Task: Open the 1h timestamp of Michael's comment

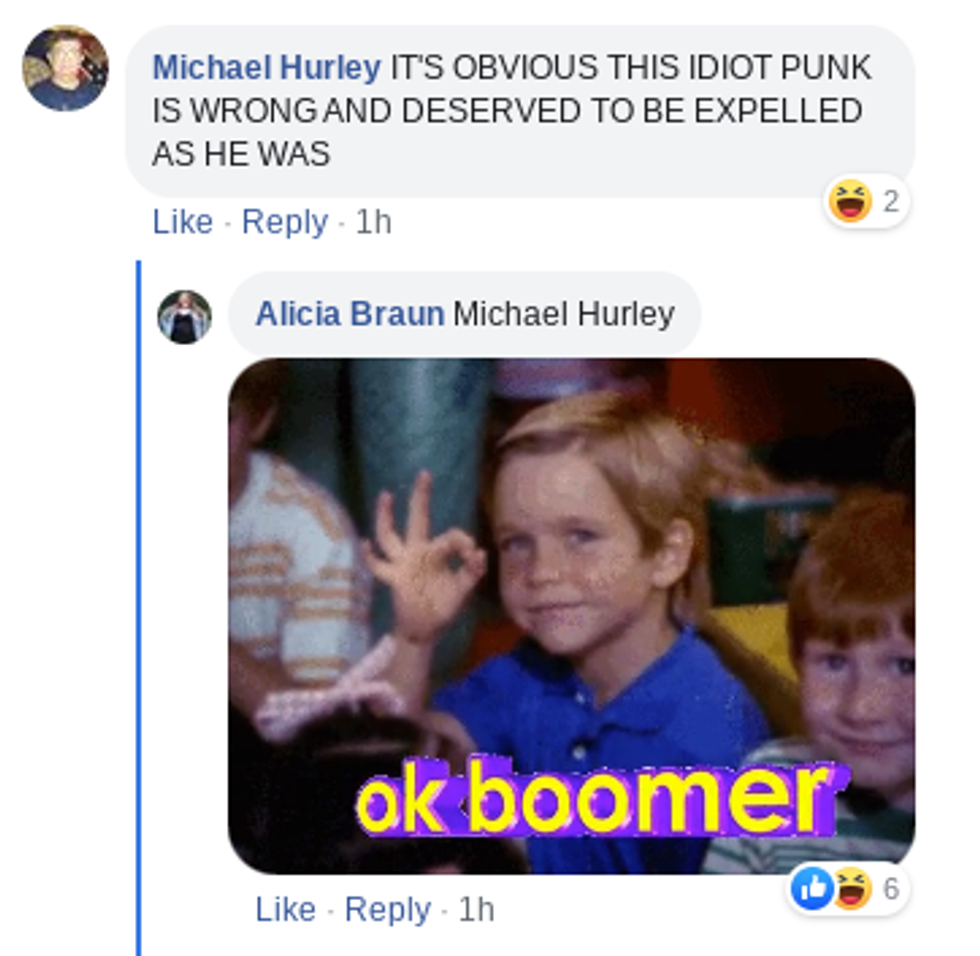Action: (373, 222)
